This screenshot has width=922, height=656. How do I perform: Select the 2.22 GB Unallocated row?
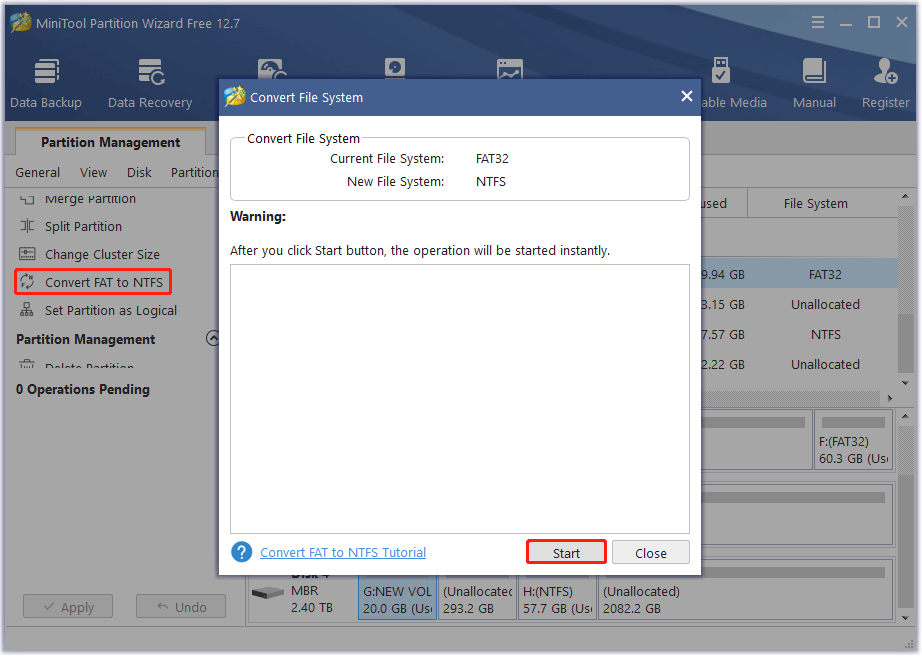point(799,364)
